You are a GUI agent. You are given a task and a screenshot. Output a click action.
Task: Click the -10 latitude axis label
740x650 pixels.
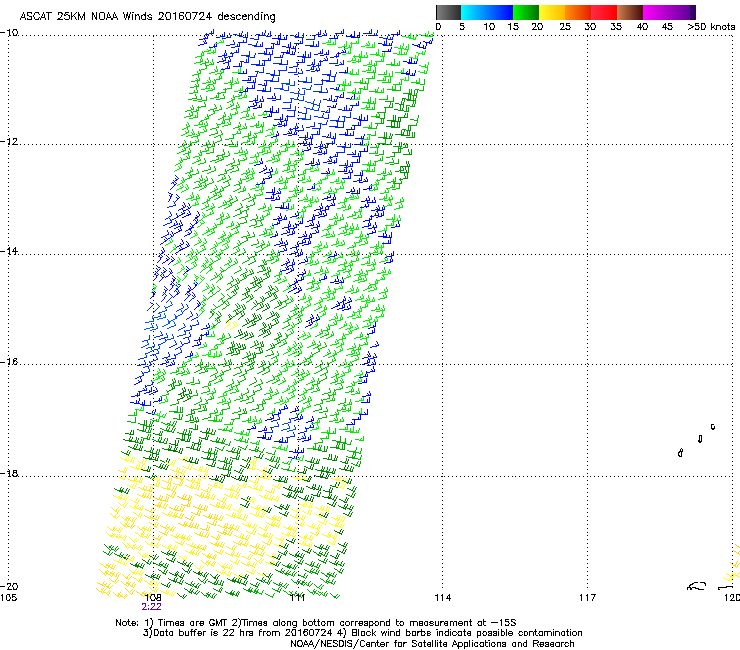point(9,33)
